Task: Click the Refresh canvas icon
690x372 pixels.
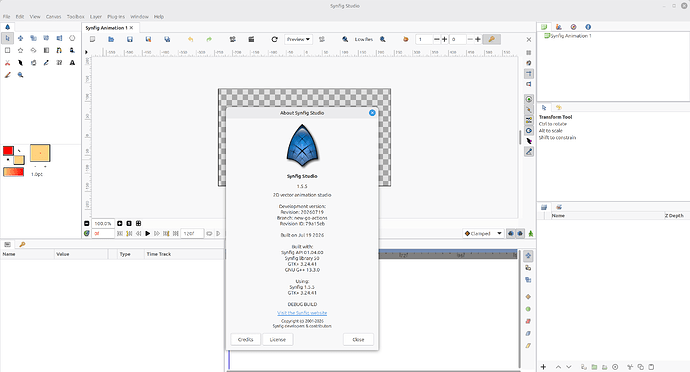Action: pyautogui.click(x=274, y=39)
